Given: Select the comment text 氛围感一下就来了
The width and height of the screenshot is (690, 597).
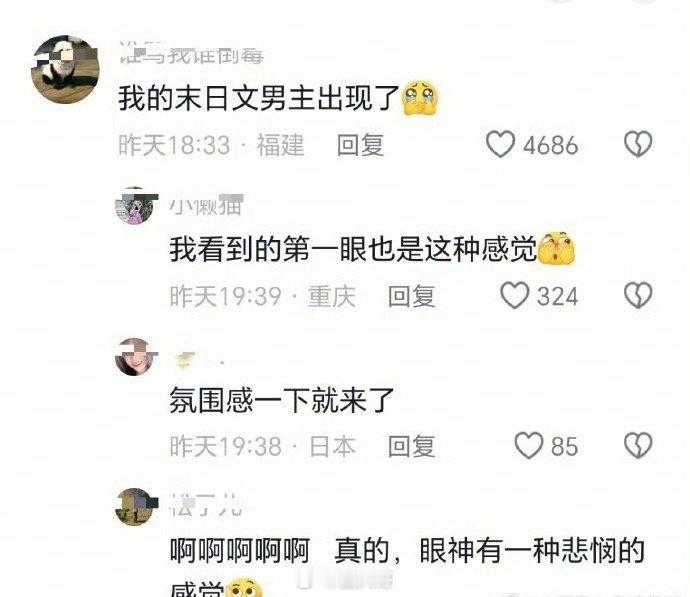Looking at the screenshot, I should [282, 399].
